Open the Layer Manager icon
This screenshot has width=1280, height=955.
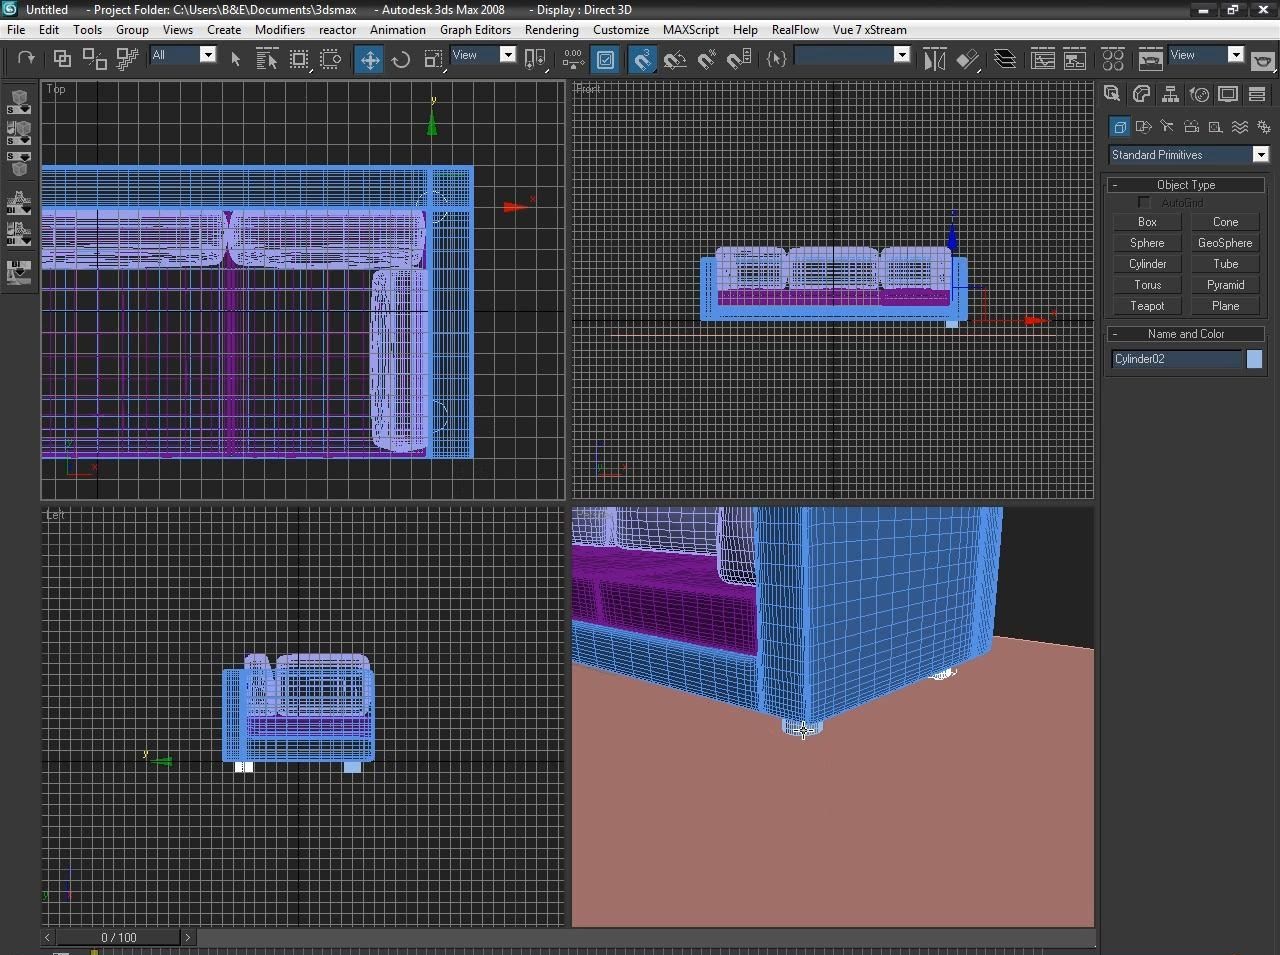point(1005,59)
